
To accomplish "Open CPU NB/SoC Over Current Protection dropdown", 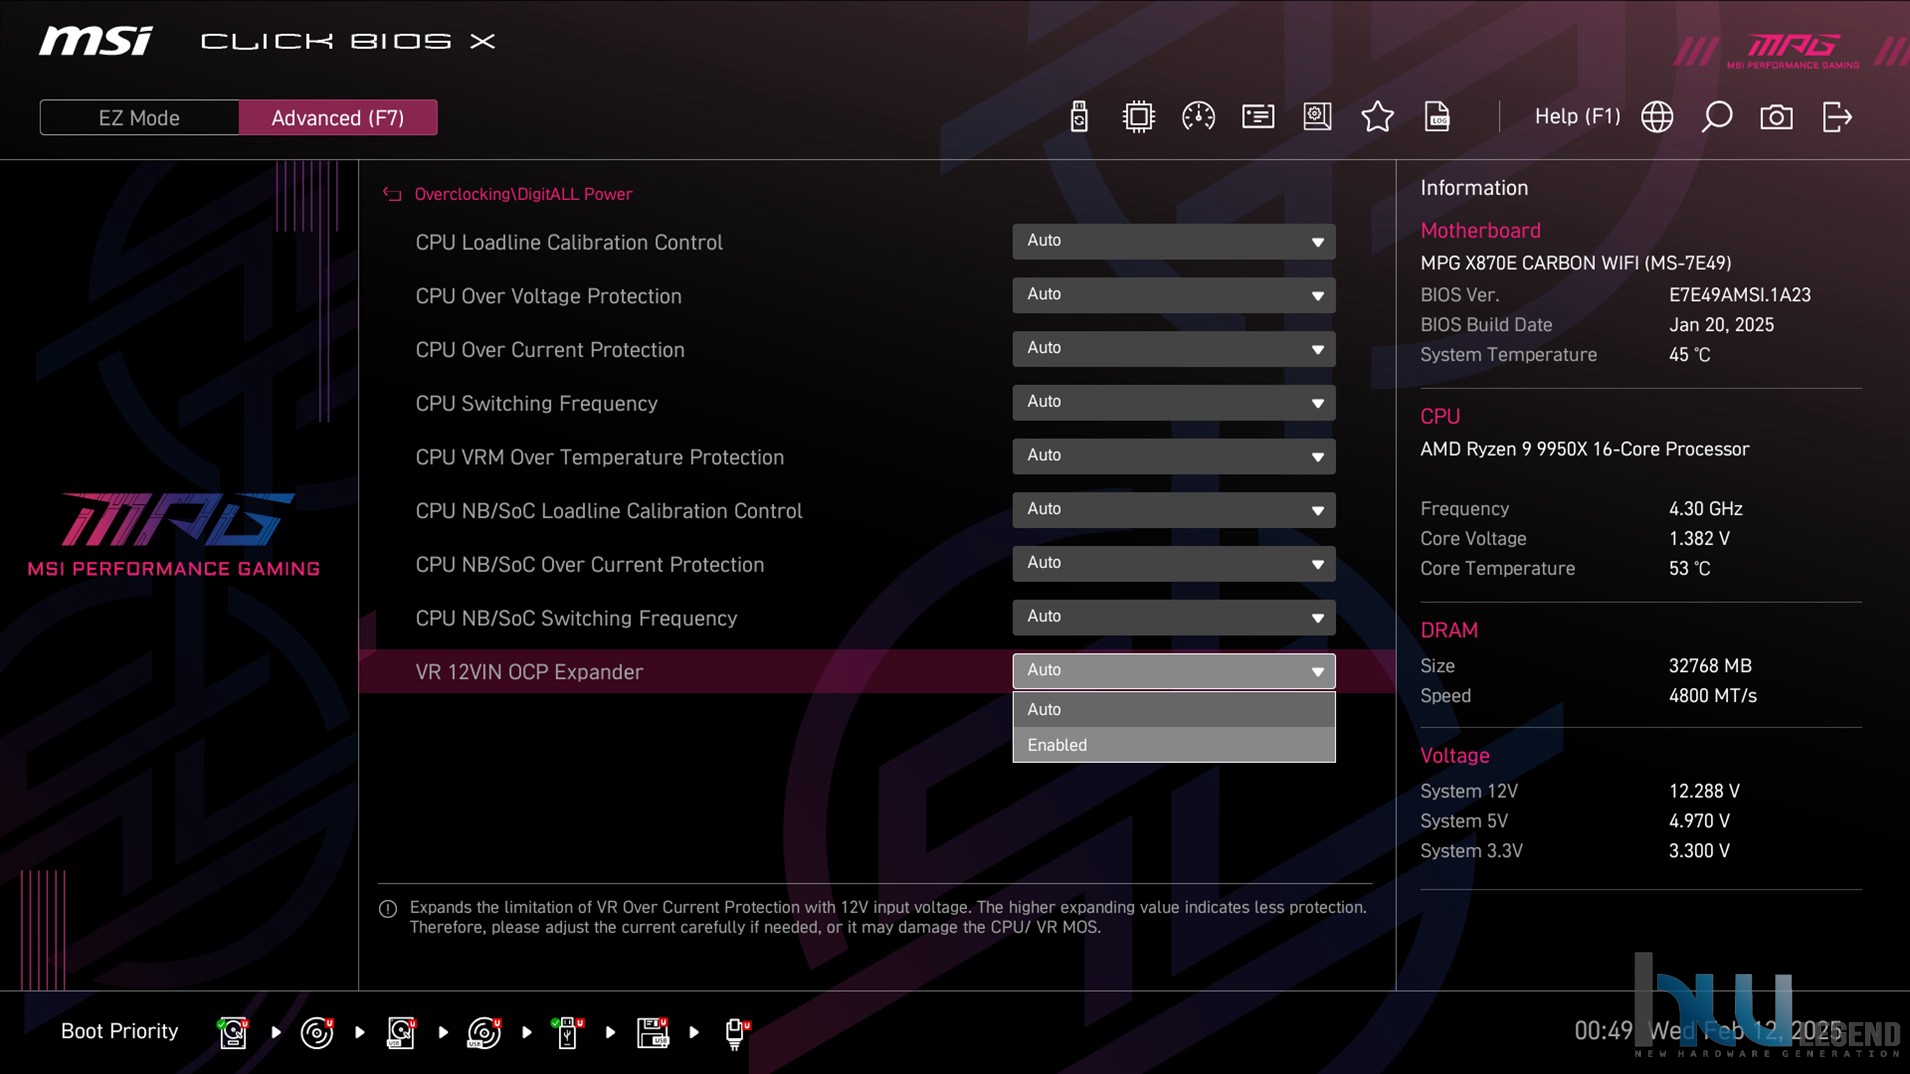I will point(1173,564).
